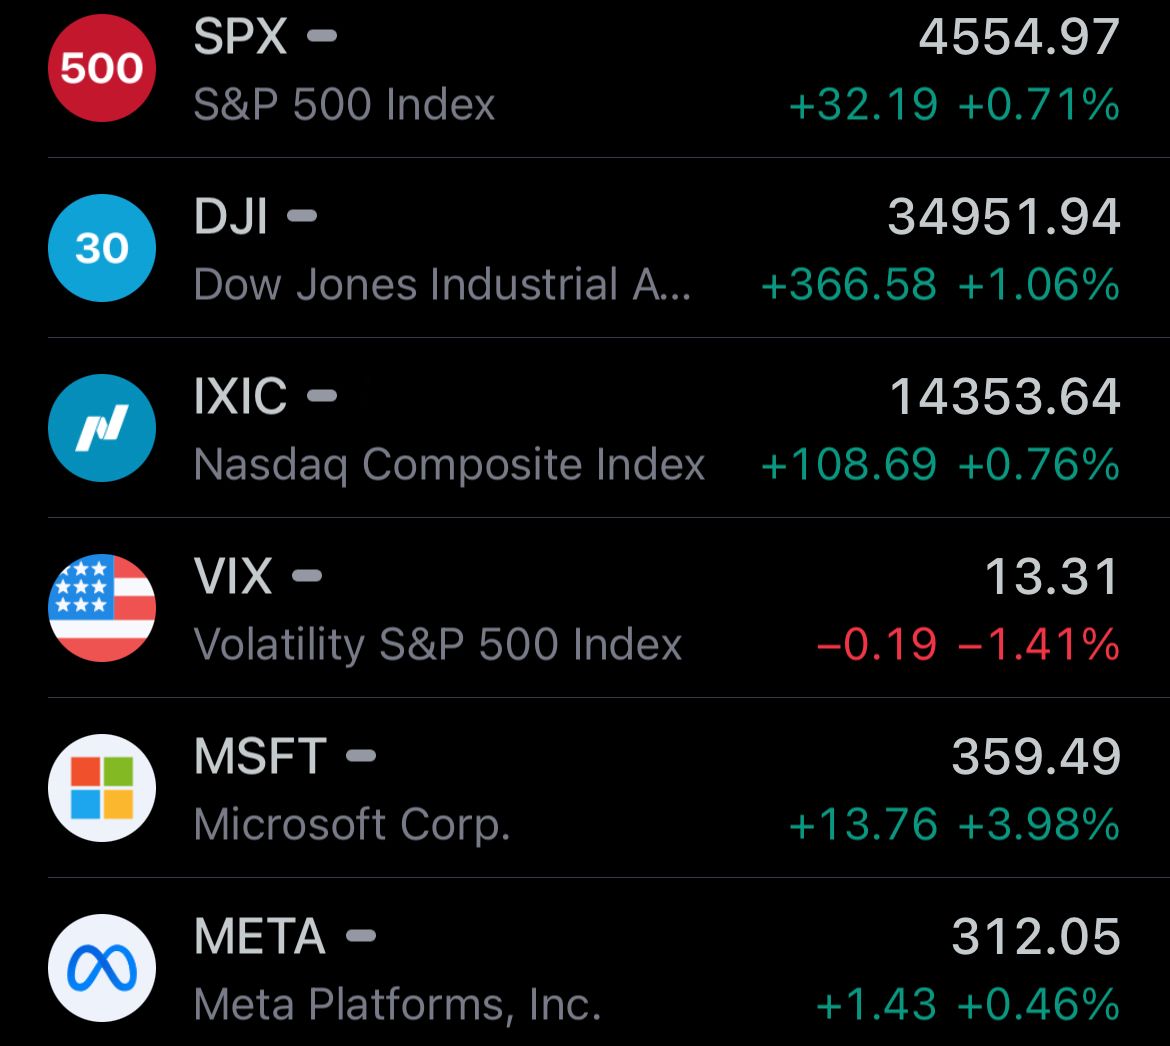
Task: Open the Microsoft logo icon
Action: pyautogui.click(x=101, y=788)
